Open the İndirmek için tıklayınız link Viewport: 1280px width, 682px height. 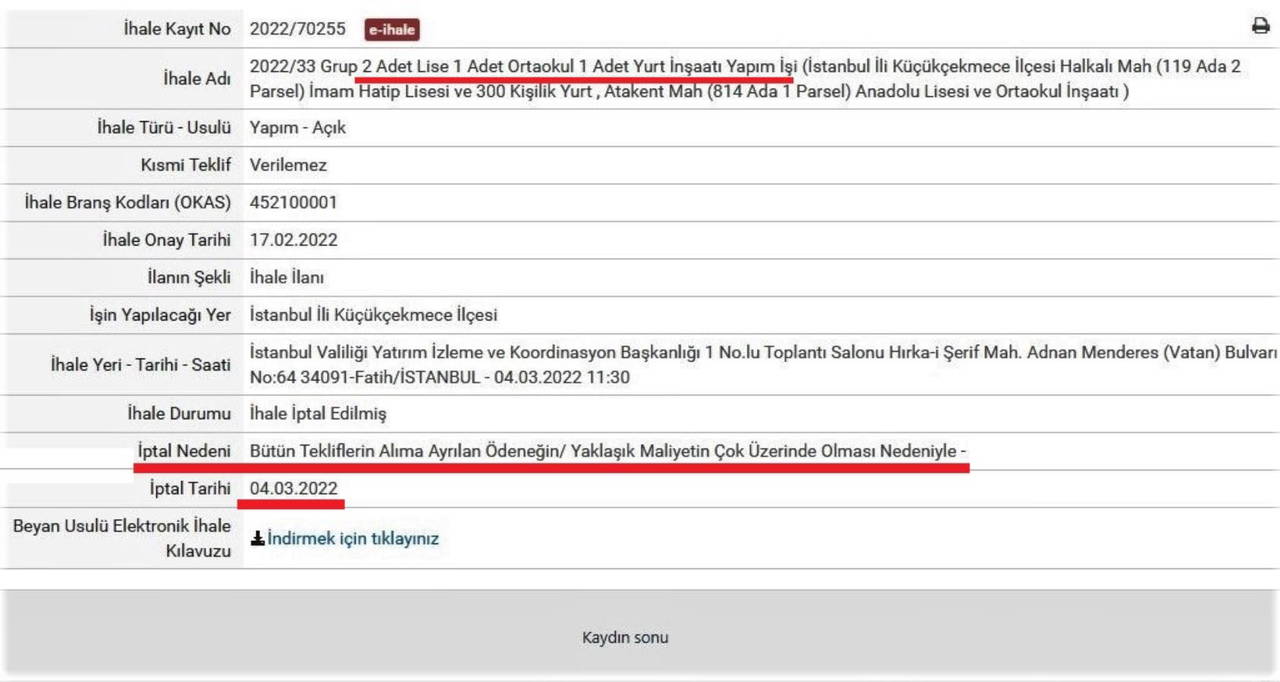pos(352,538)
